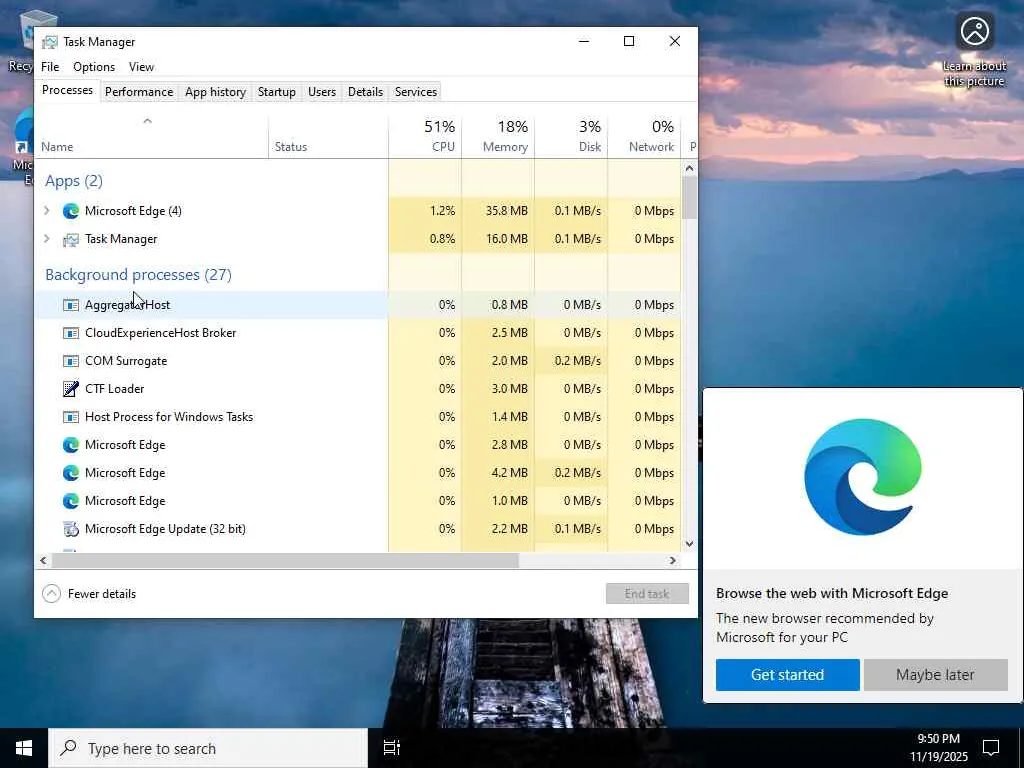Click the Microsoft Edge (4) app icon
Screen dimensions: 1024x768
71,211
